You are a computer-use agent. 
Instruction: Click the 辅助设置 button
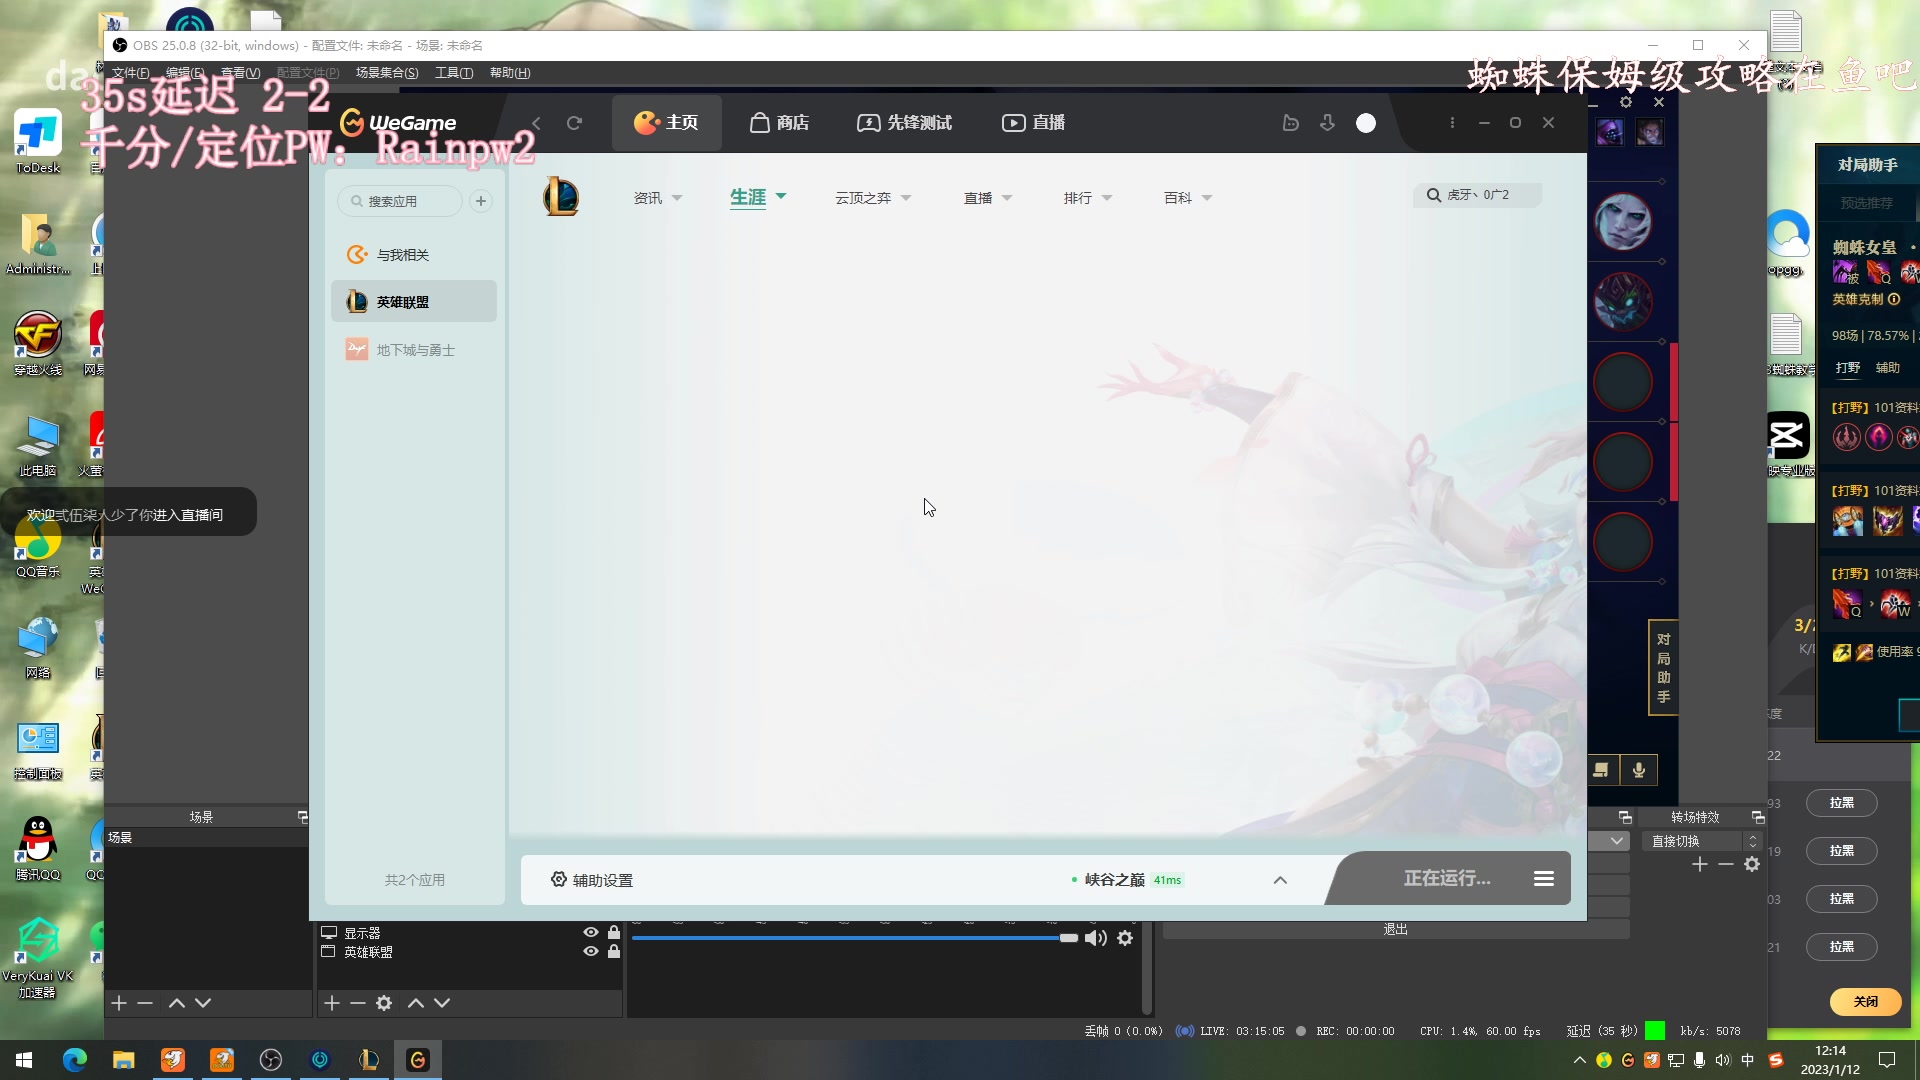click(x=591, y=880)
